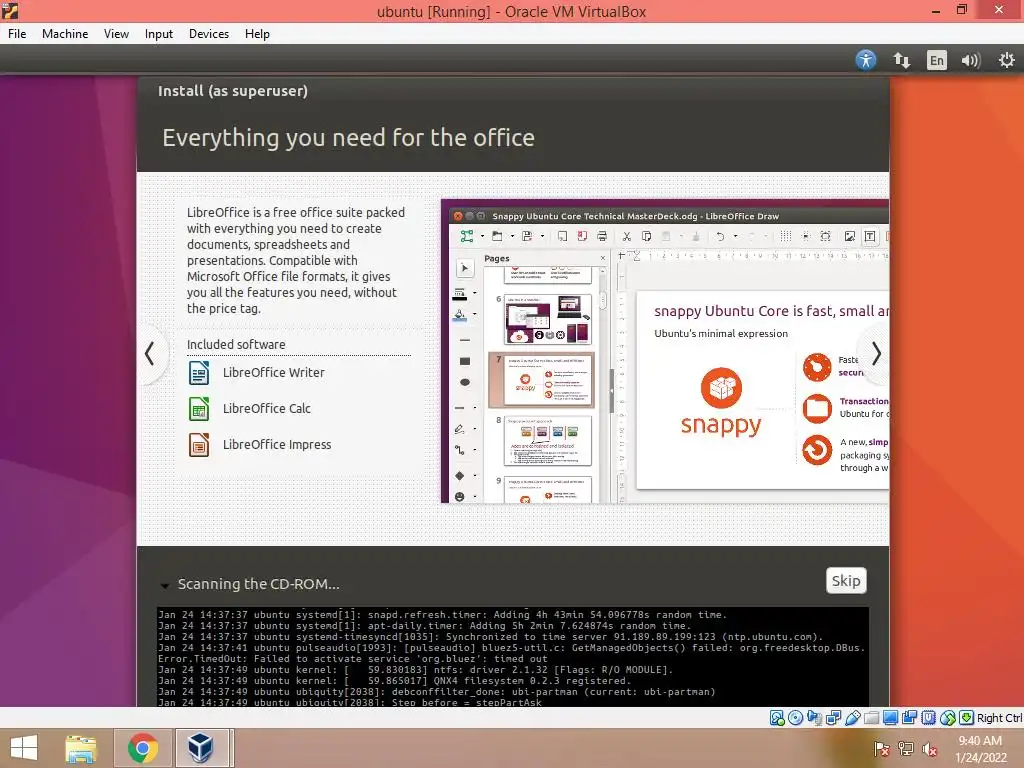Click the VirtualBox display status icon
Image resolution: width=1024 pixels, height=768 pixels.
coord(890,718)
